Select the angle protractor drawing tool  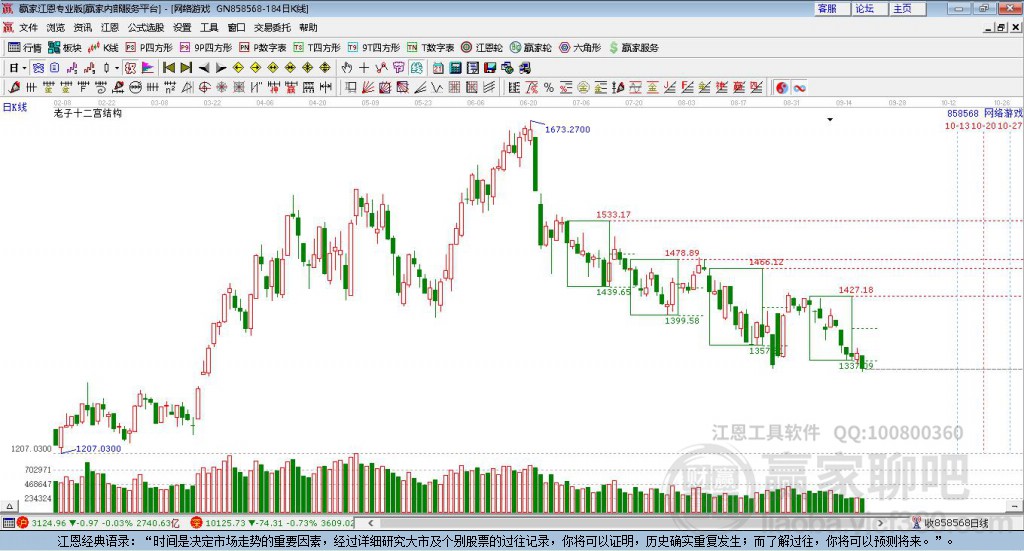coord(187,87)
